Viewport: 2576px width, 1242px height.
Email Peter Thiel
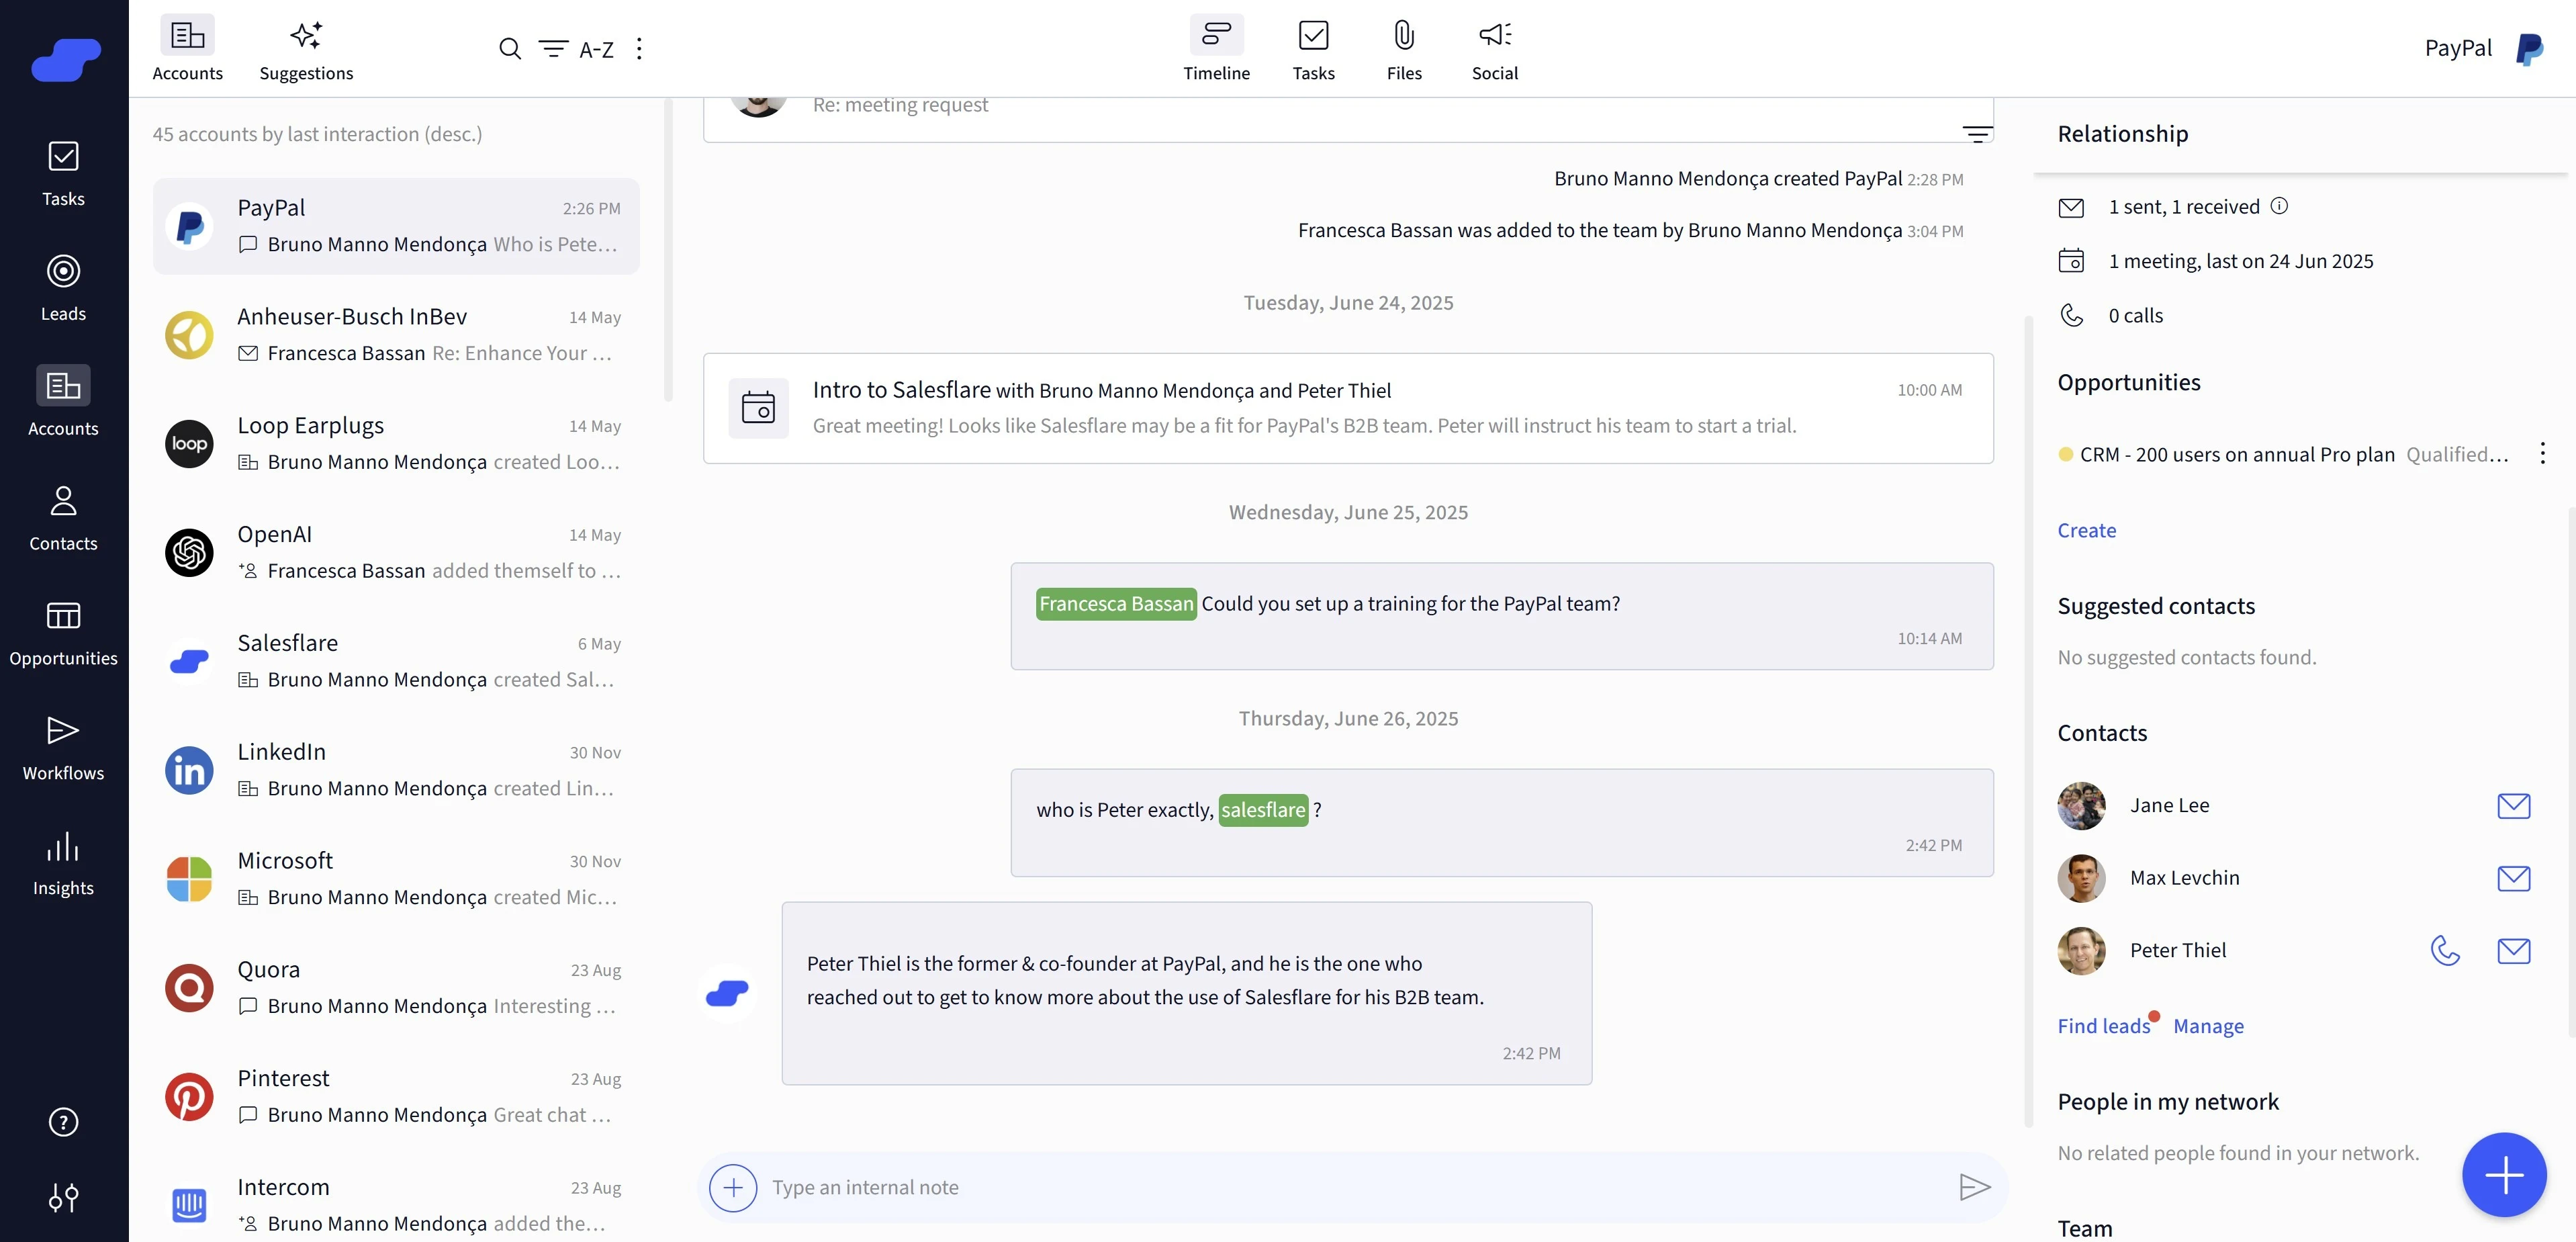(x=2513, y=951)
